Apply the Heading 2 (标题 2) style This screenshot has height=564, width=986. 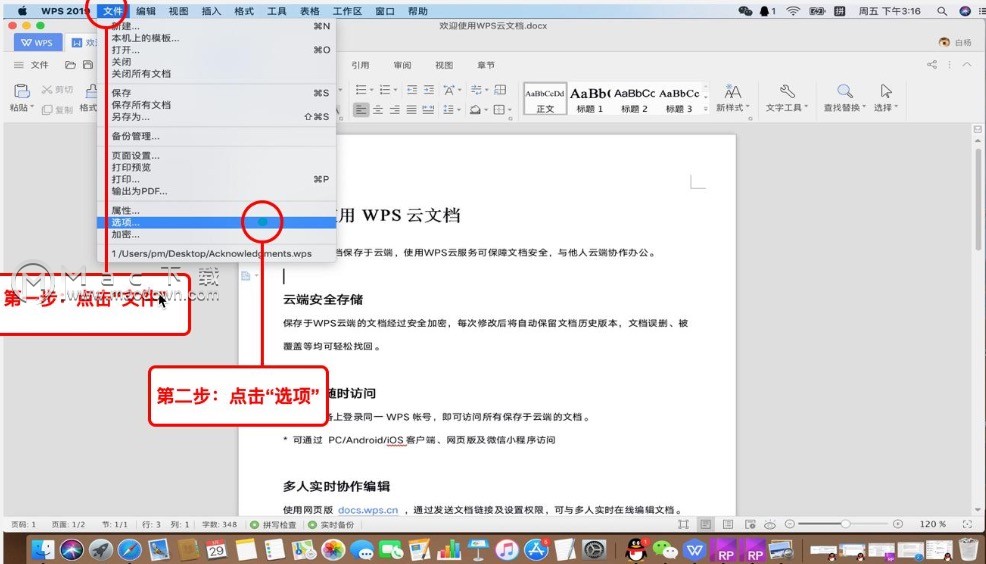634,99
